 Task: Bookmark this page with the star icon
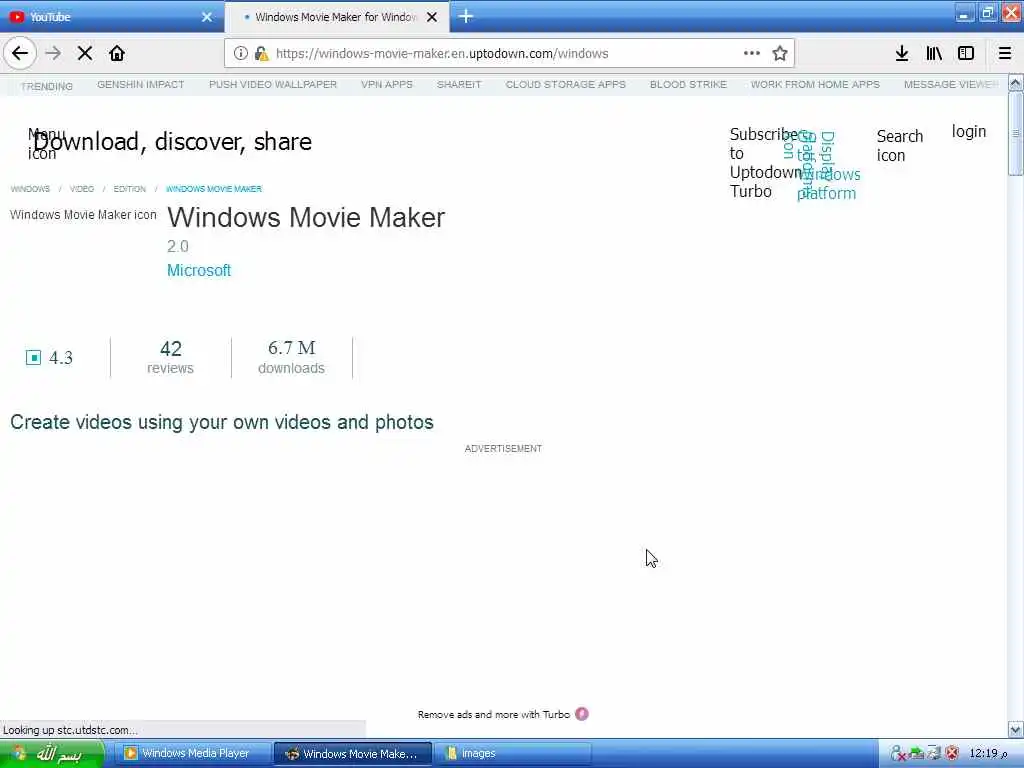coord(780,54)
